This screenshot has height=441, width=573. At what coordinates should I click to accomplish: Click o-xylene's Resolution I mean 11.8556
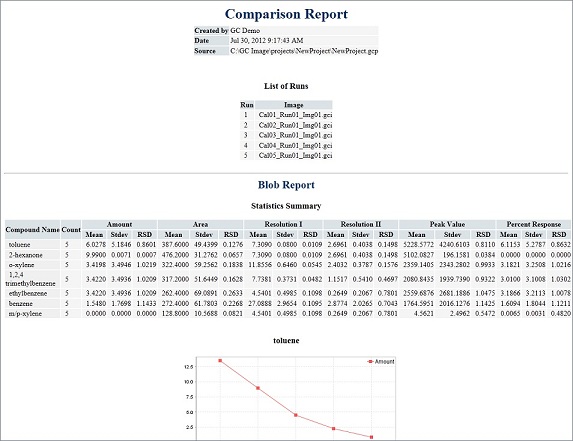[x=259, y=265]
